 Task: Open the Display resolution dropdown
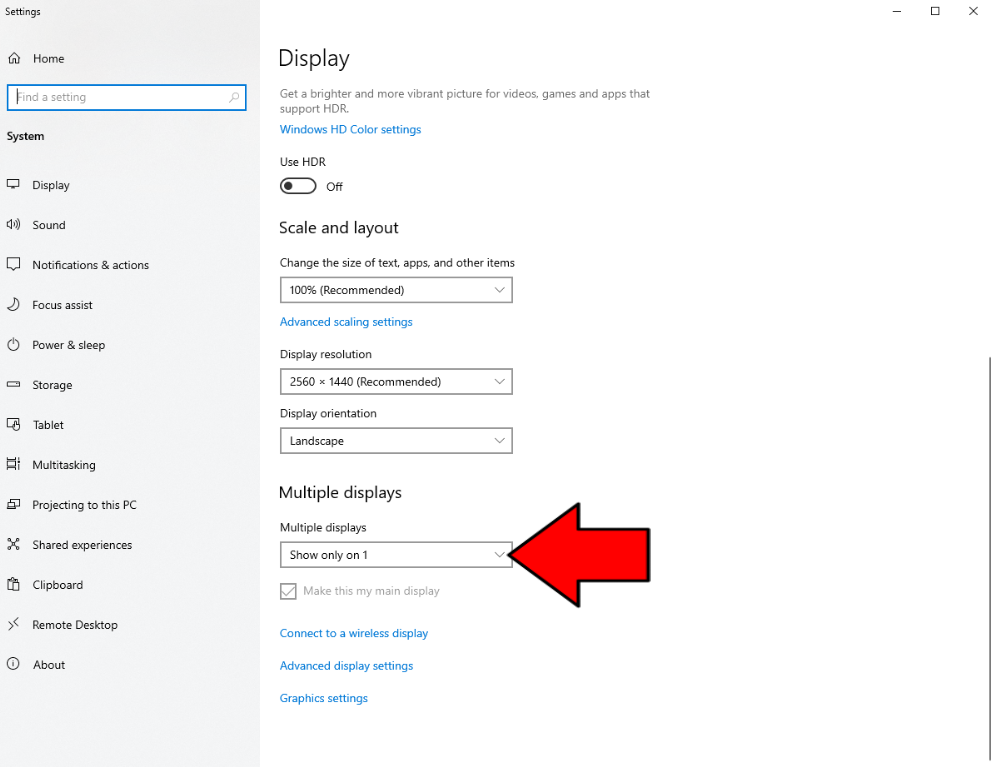tap(396, 382)
